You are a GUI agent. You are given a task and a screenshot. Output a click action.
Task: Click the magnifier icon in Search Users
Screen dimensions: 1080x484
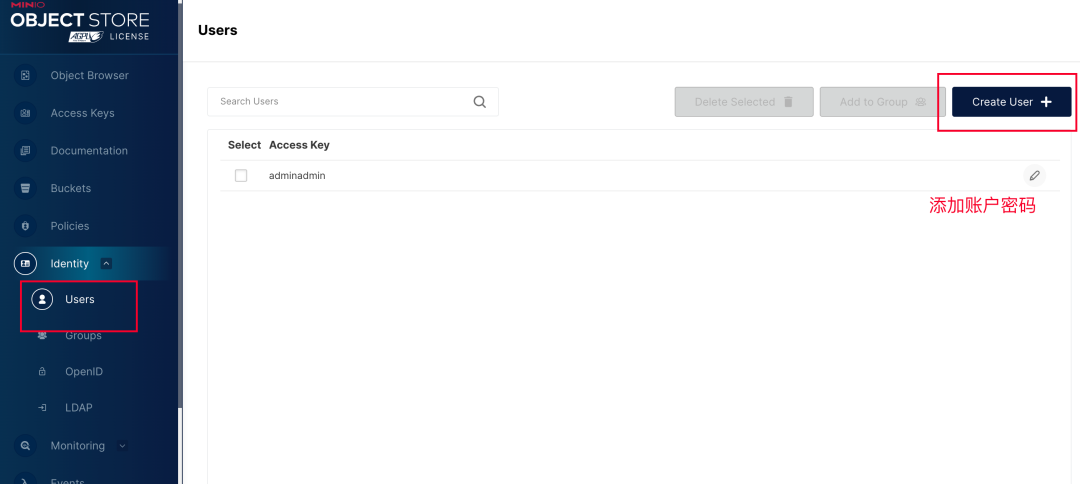pos(480,102)
